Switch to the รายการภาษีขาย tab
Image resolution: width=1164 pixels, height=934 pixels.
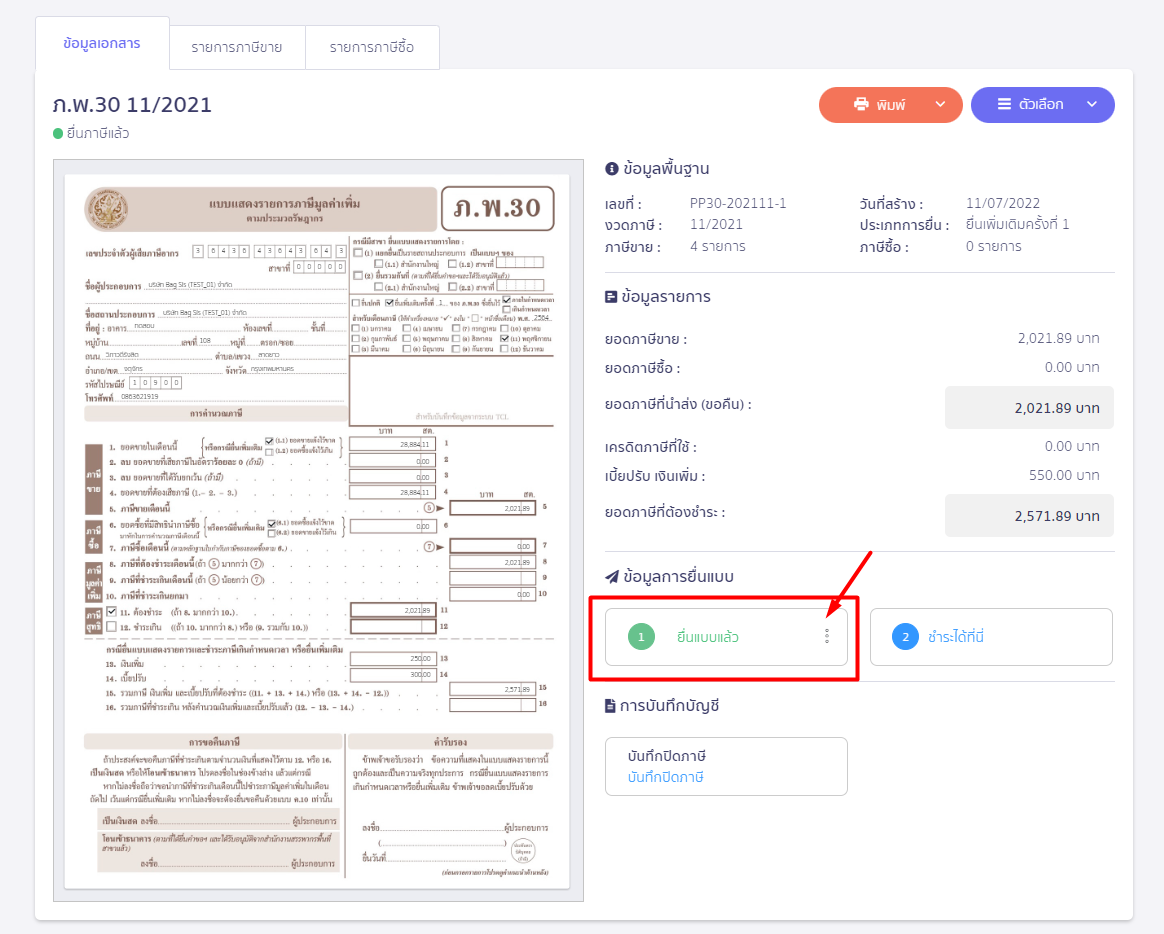coord(237,47)
